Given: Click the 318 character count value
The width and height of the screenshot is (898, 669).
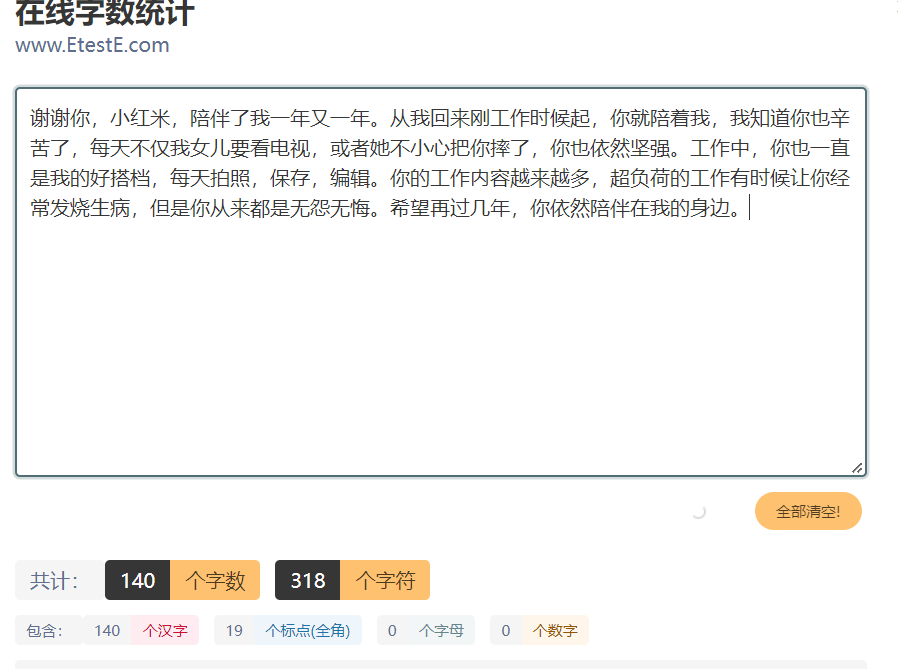Looking at the screenshot, I should click(308, 580).
